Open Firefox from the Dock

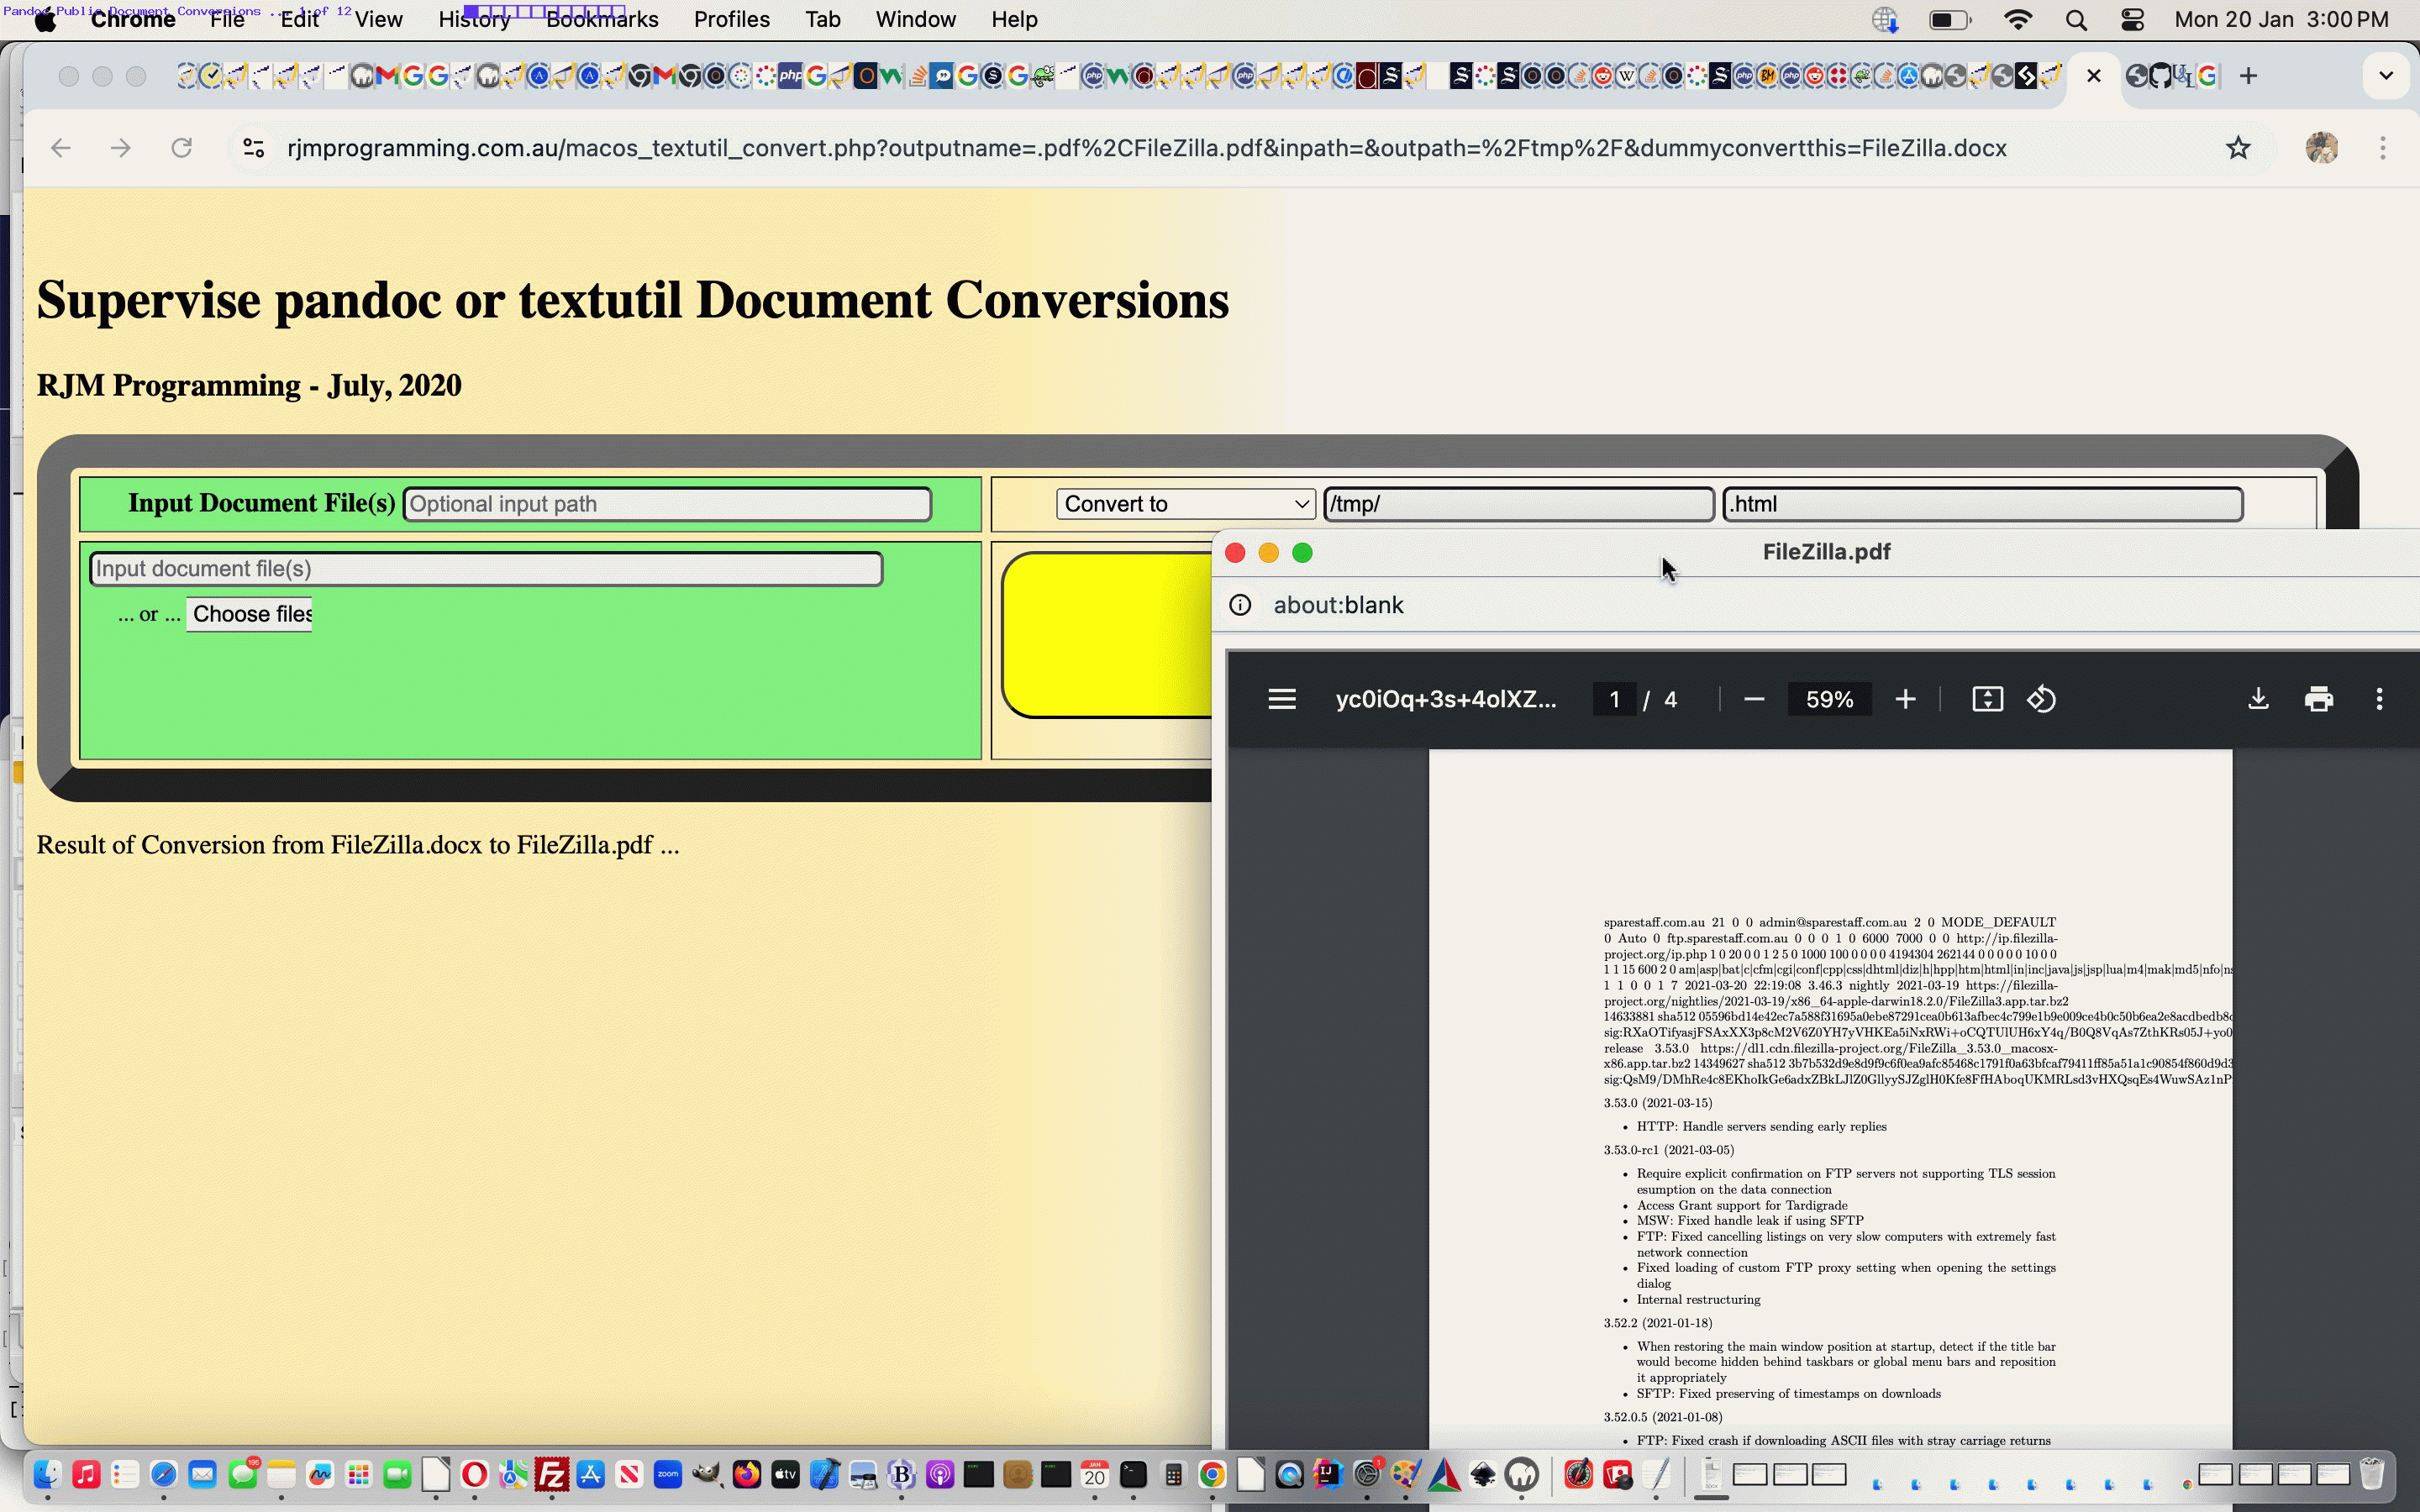[x=746, y=1474]
